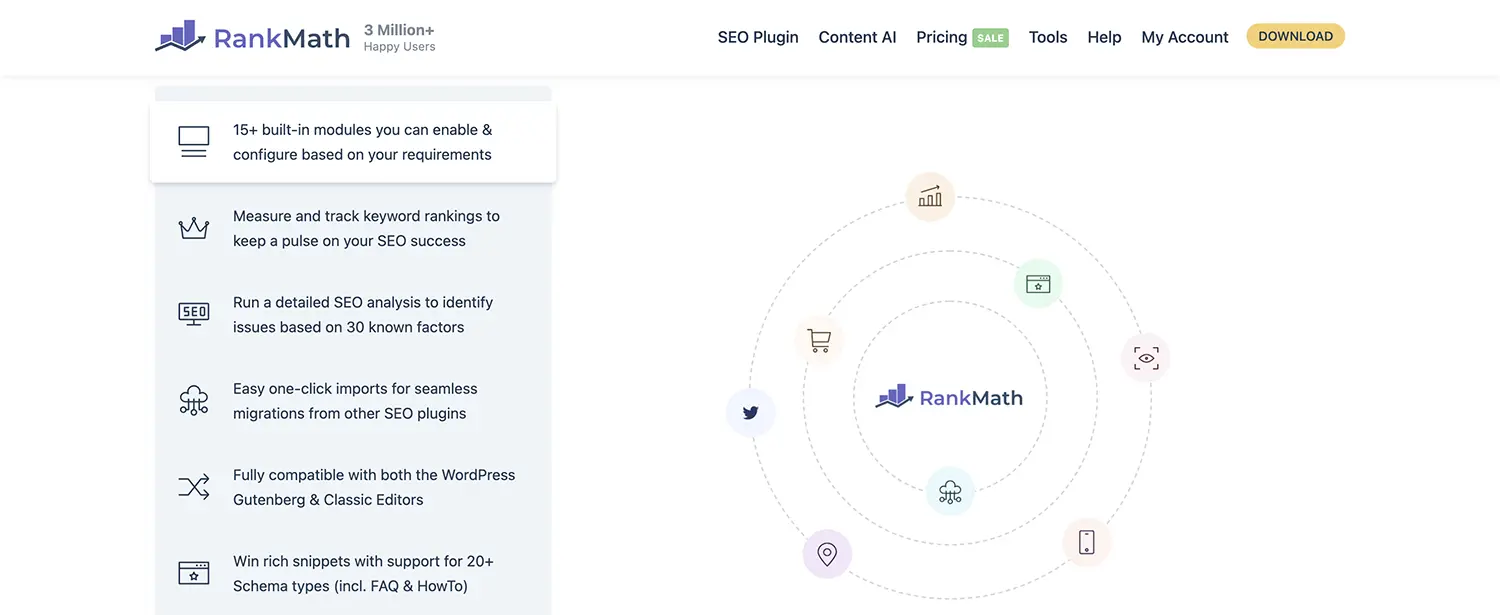Open the Tools menu
The height and width of the screenshot is (615, 1500).
pyautogui.click(x=1048, y=37)
